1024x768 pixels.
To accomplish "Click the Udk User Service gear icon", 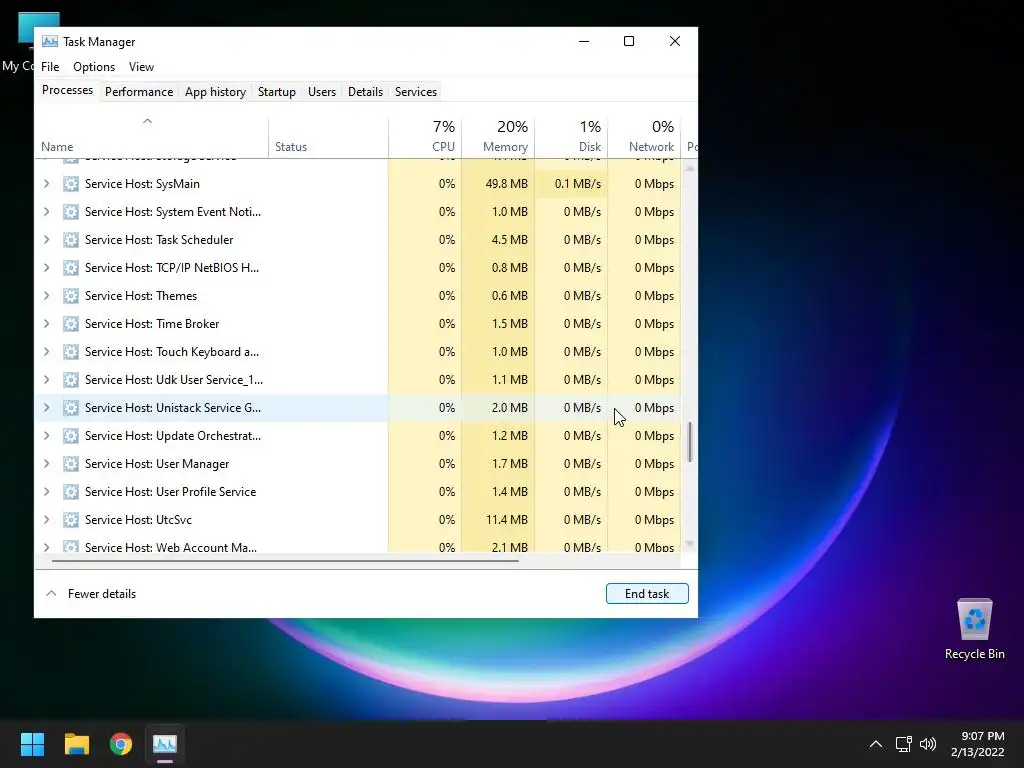I will pos(71,380).
